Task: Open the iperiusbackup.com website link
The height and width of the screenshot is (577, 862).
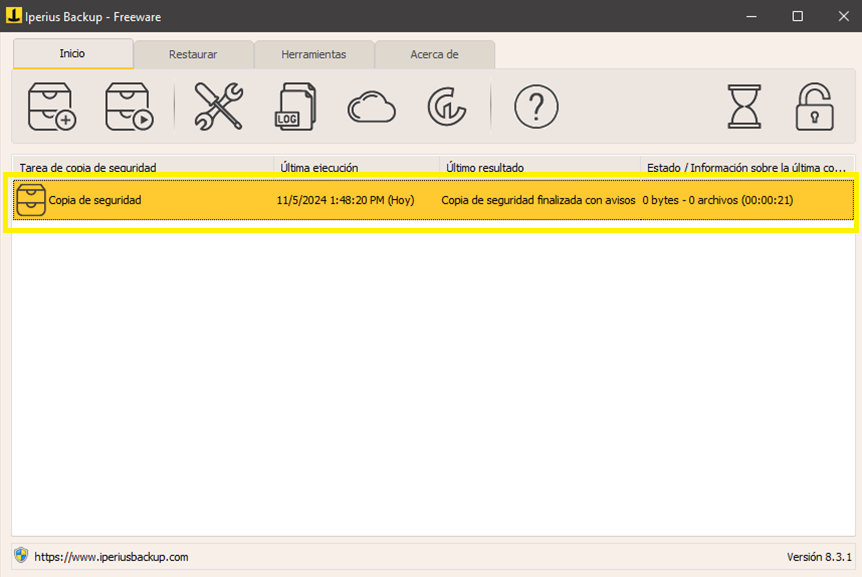Action: [111, 557]
